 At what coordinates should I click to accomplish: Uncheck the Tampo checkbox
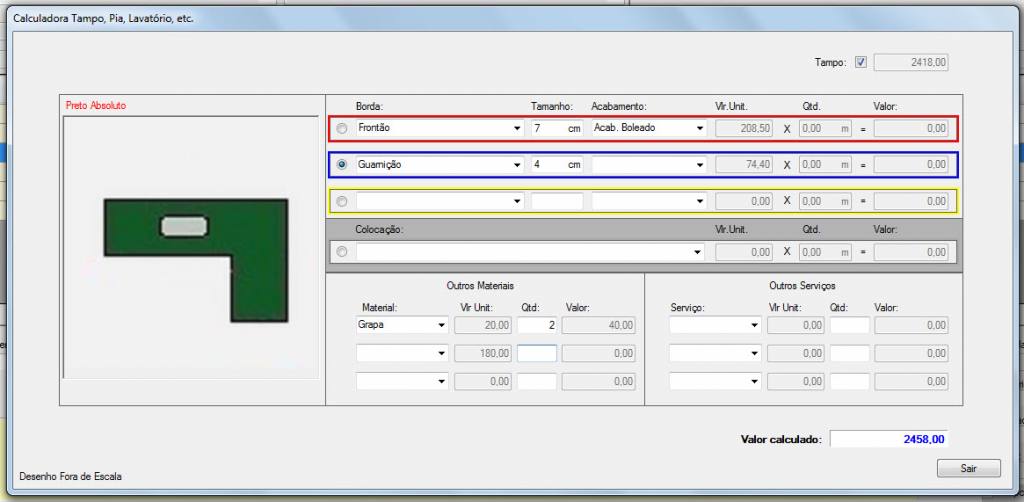point(861,63)
